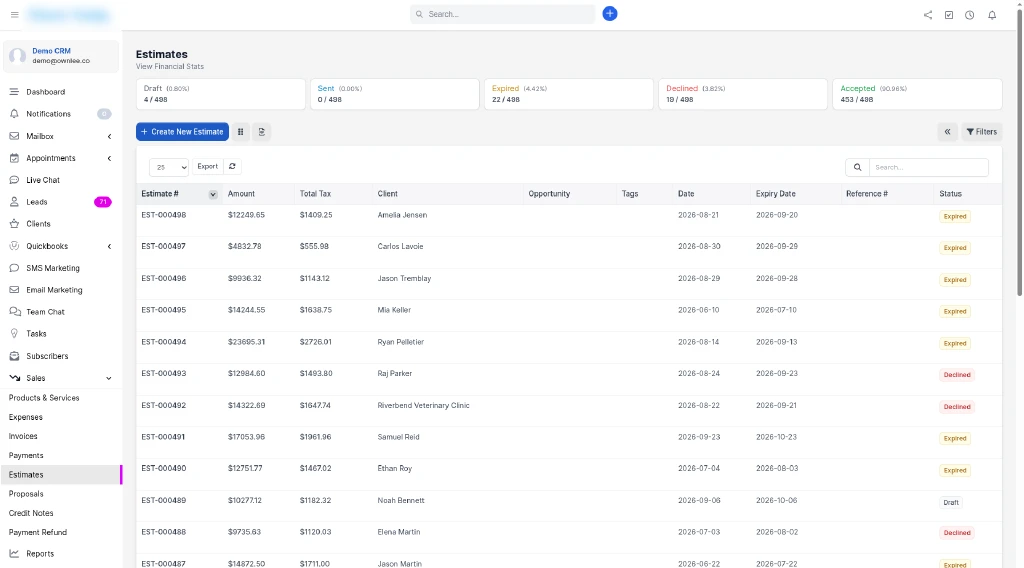This screenshot has height=568, width=1024.
Task: Sort by the Amount column header
Action: pyautogui.click(x=241, y=194)
